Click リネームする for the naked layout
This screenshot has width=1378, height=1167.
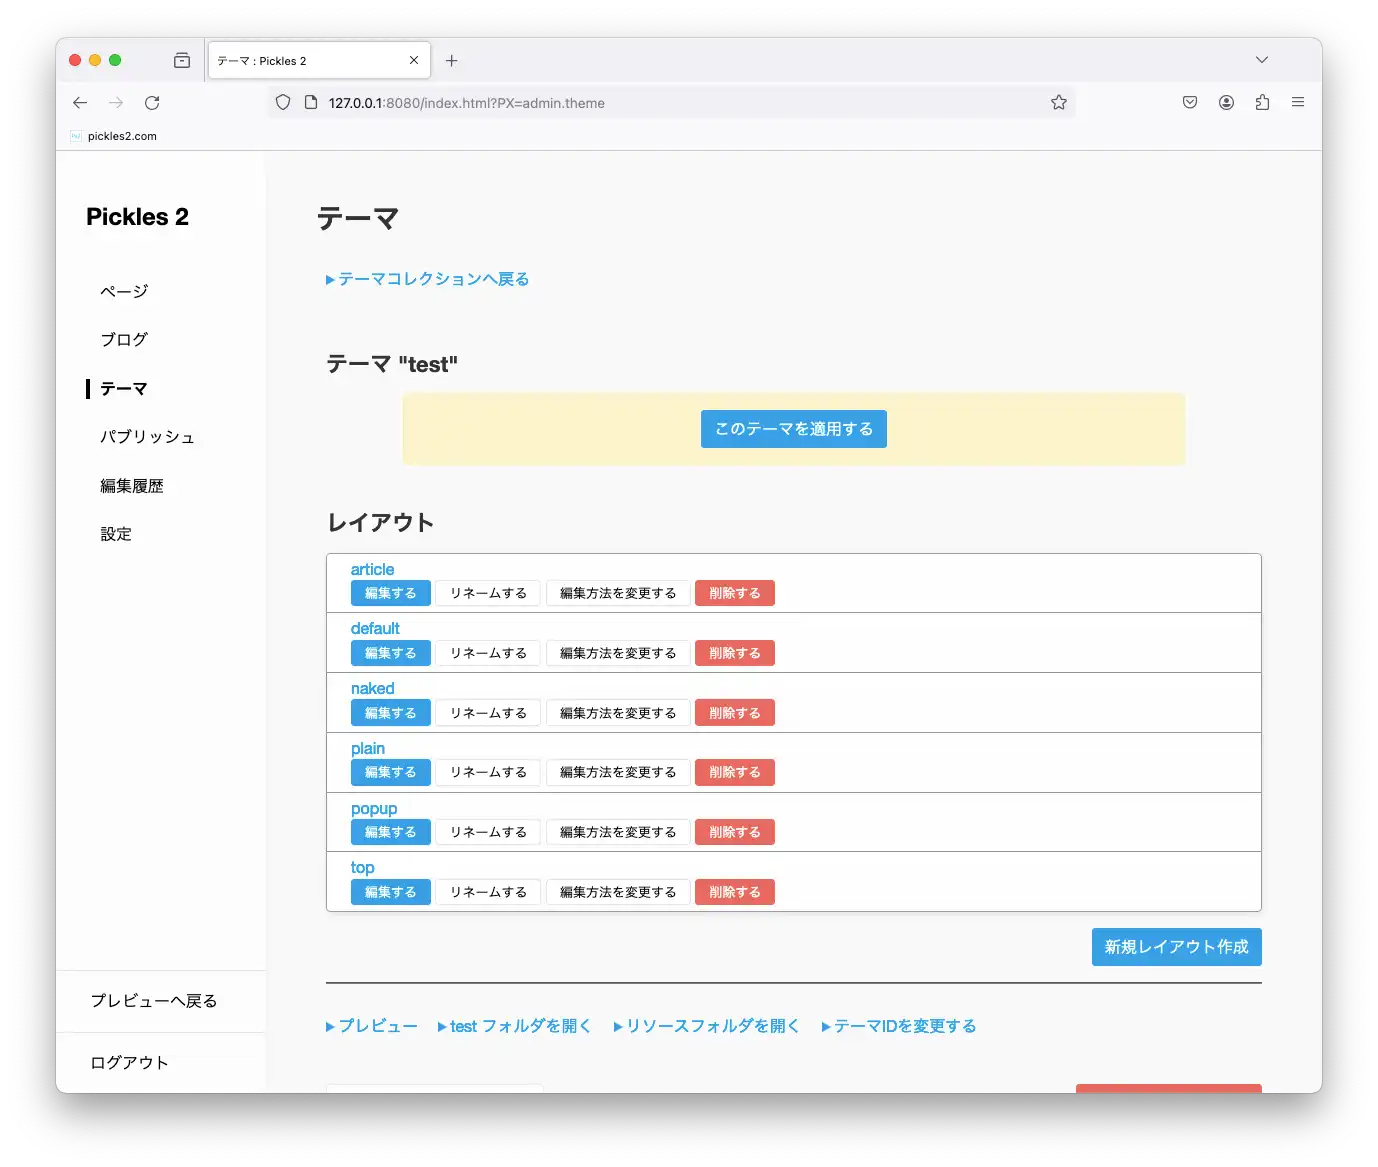point(488,713)
